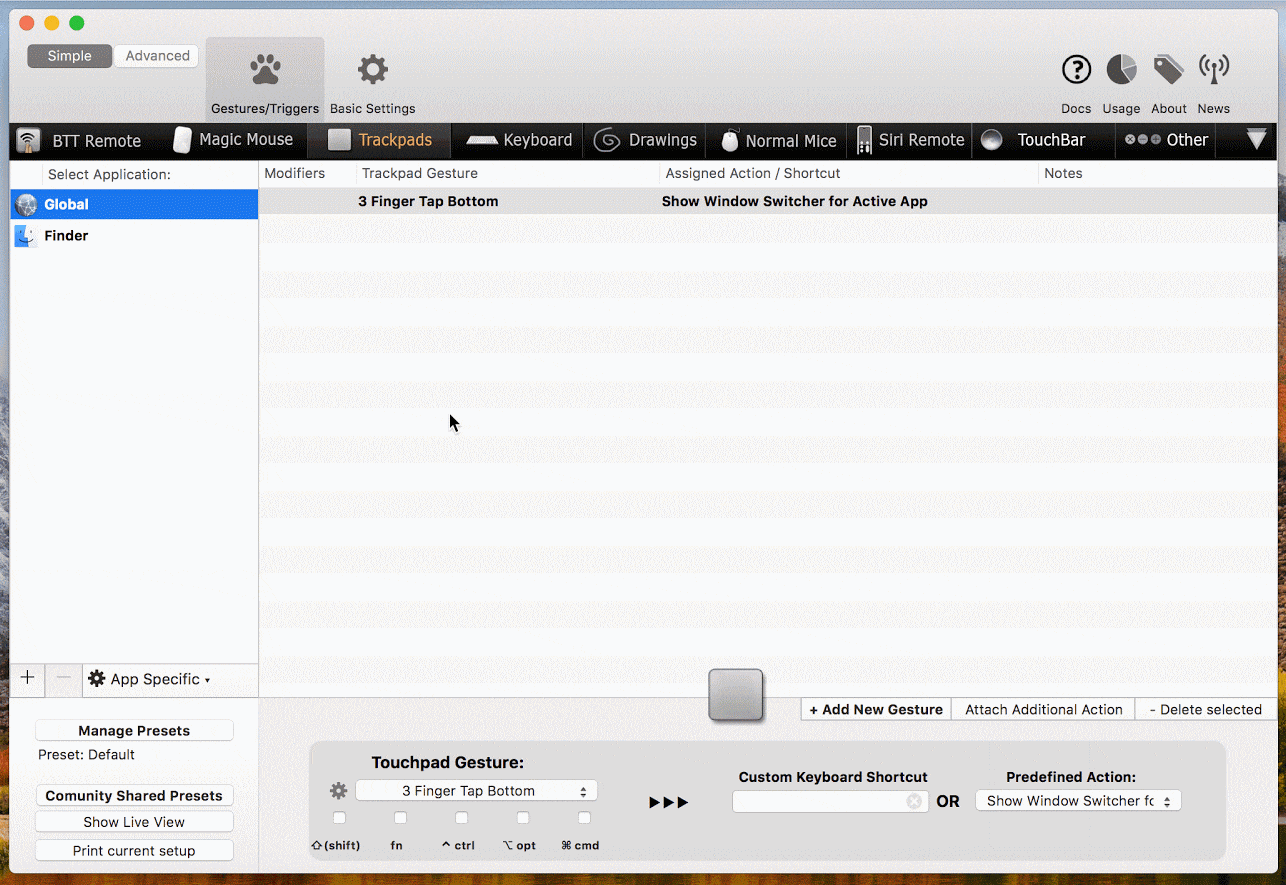1286x885 pixels.
Task: Click Delete selected button
Action: [1206, 709]
